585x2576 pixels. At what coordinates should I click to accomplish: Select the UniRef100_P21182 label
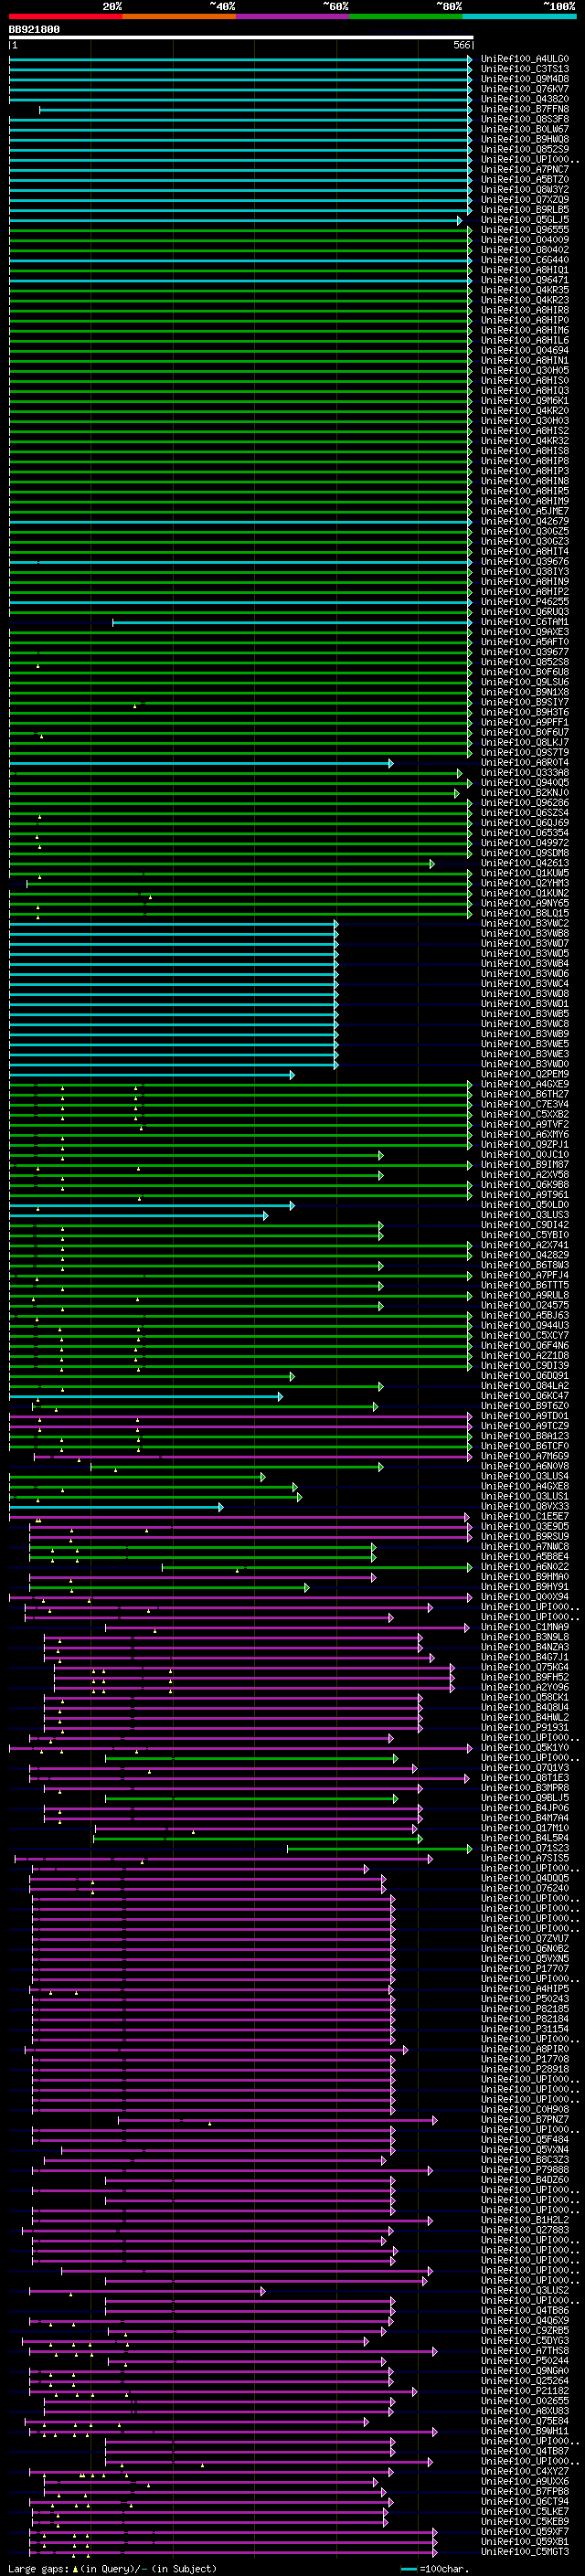pyautogui.click(x=525, y=2391)
